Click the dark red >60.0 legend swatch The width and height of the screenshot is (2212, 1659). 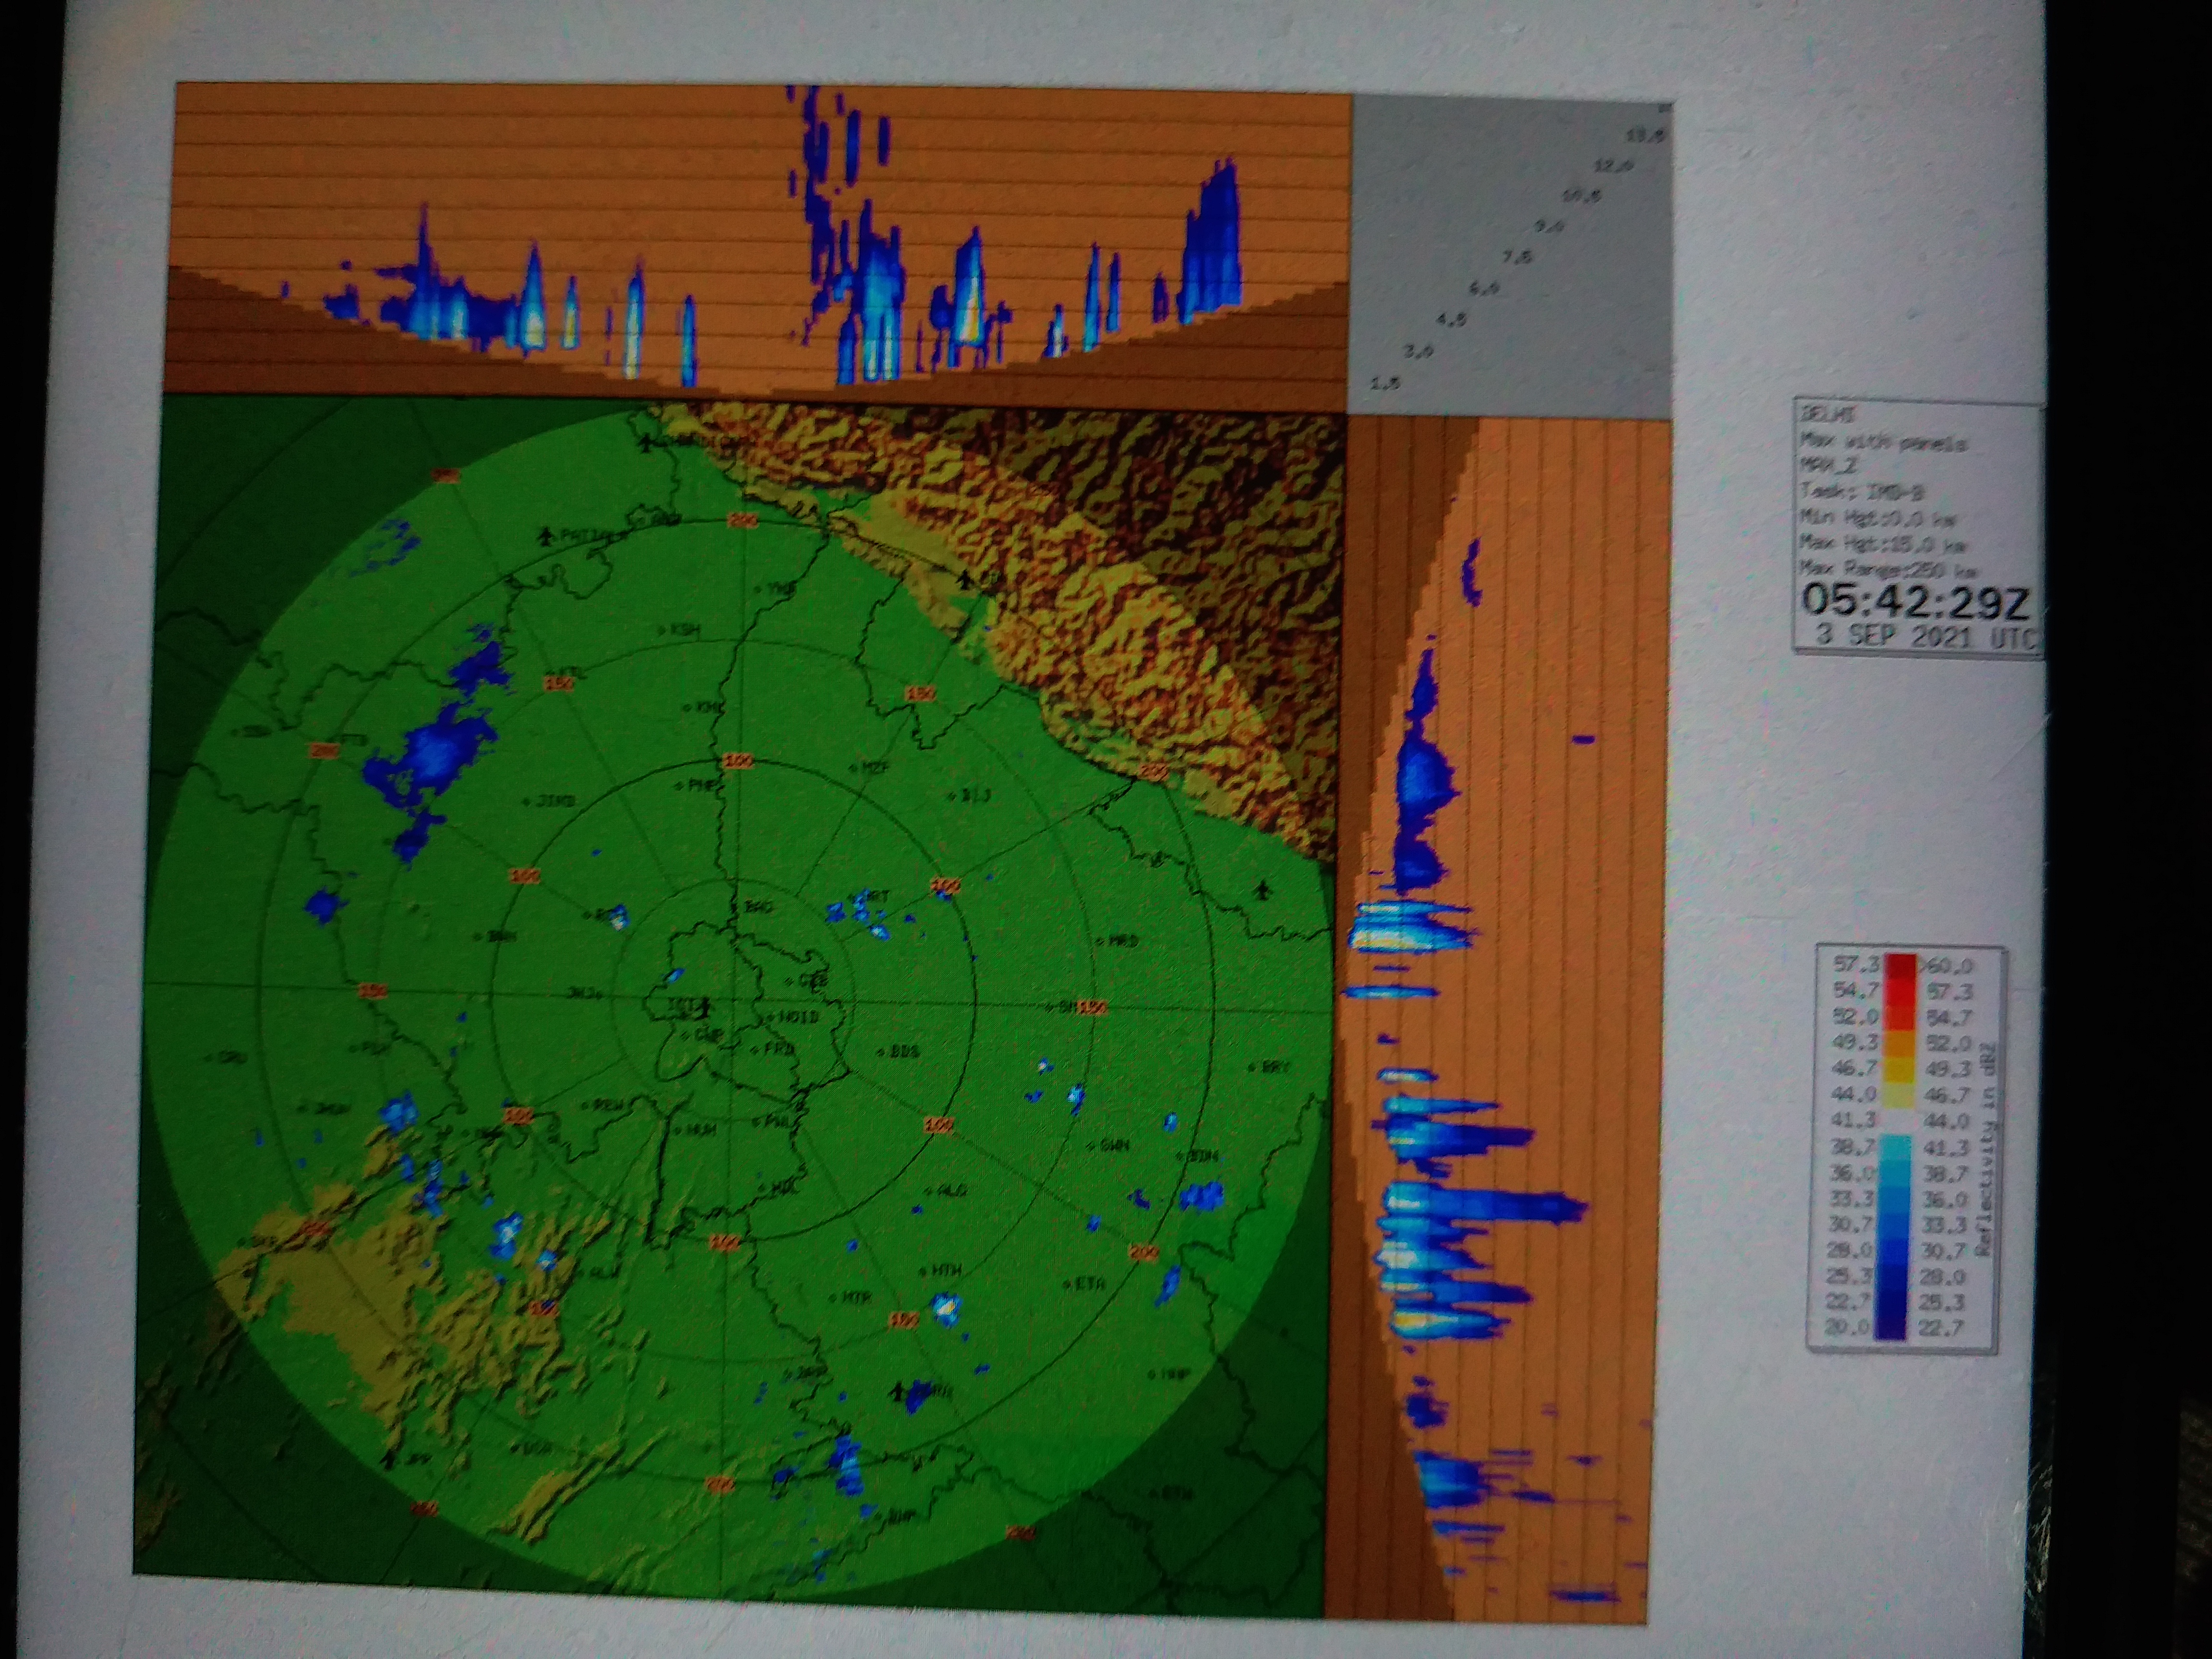(x=1900, y=966)
